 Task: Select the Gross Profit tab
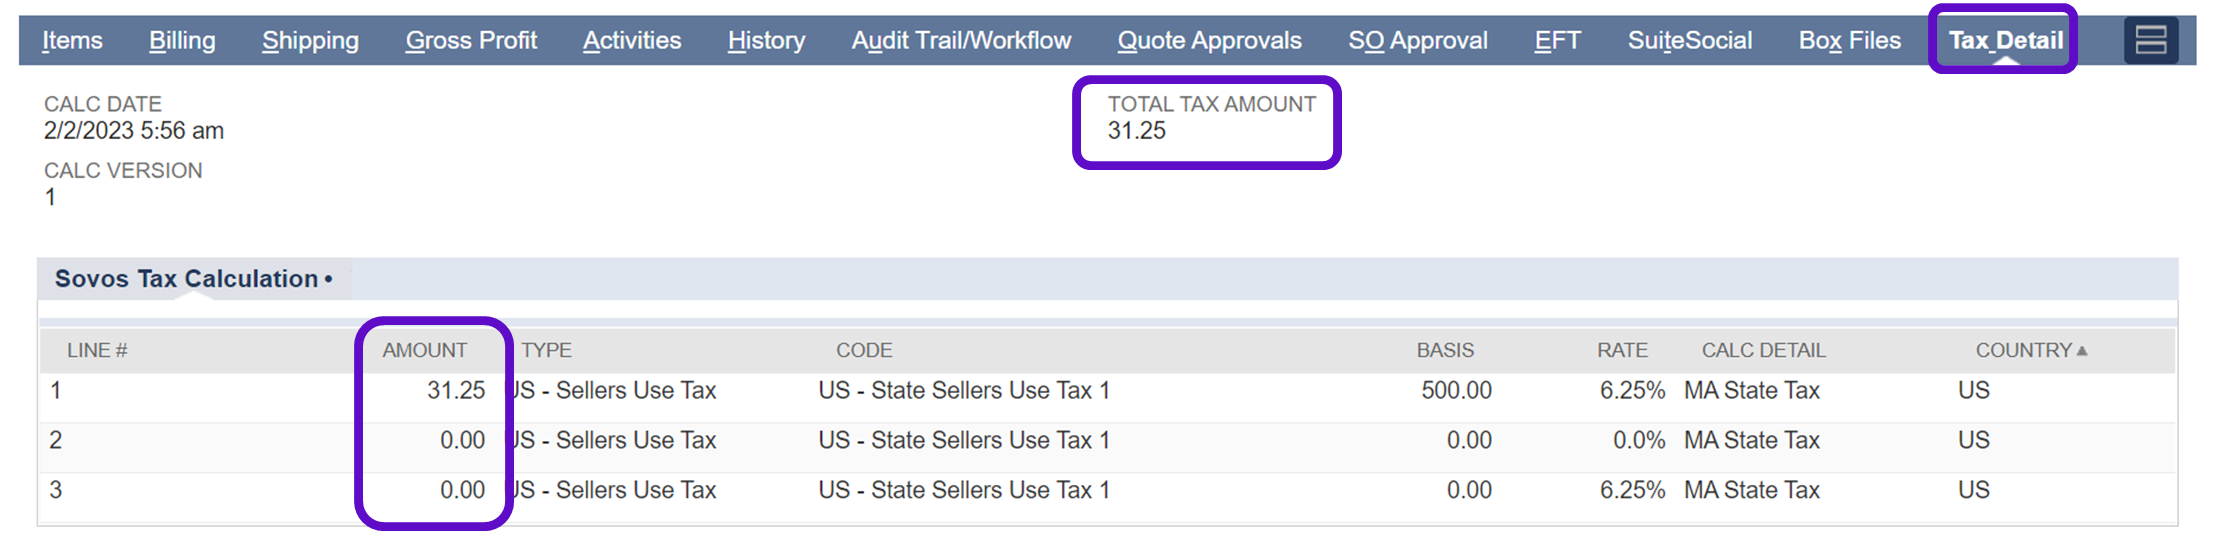471,41
